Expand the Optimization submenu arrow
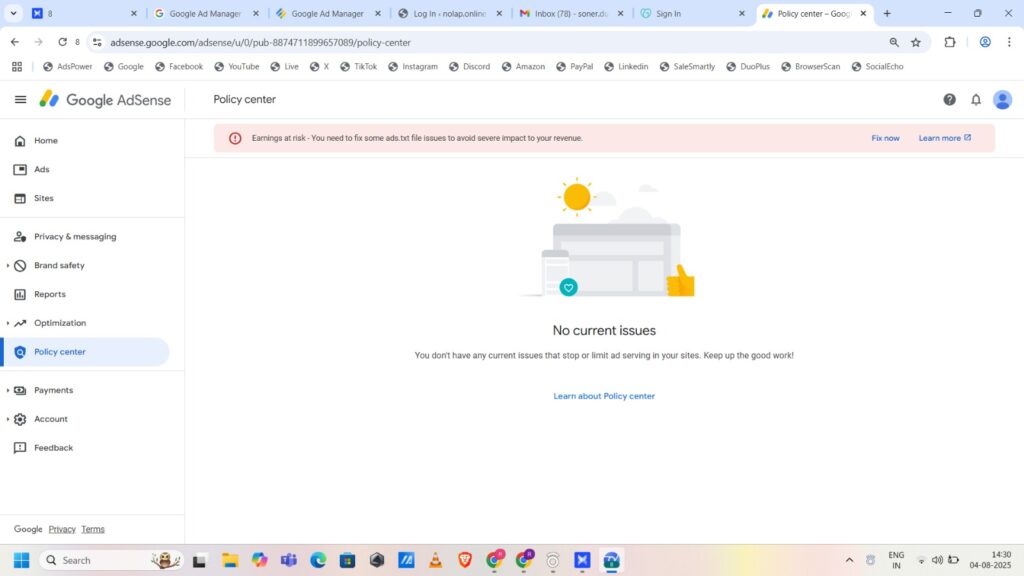The width and height of the screenshot is (1024, 576). coord(7,323)
